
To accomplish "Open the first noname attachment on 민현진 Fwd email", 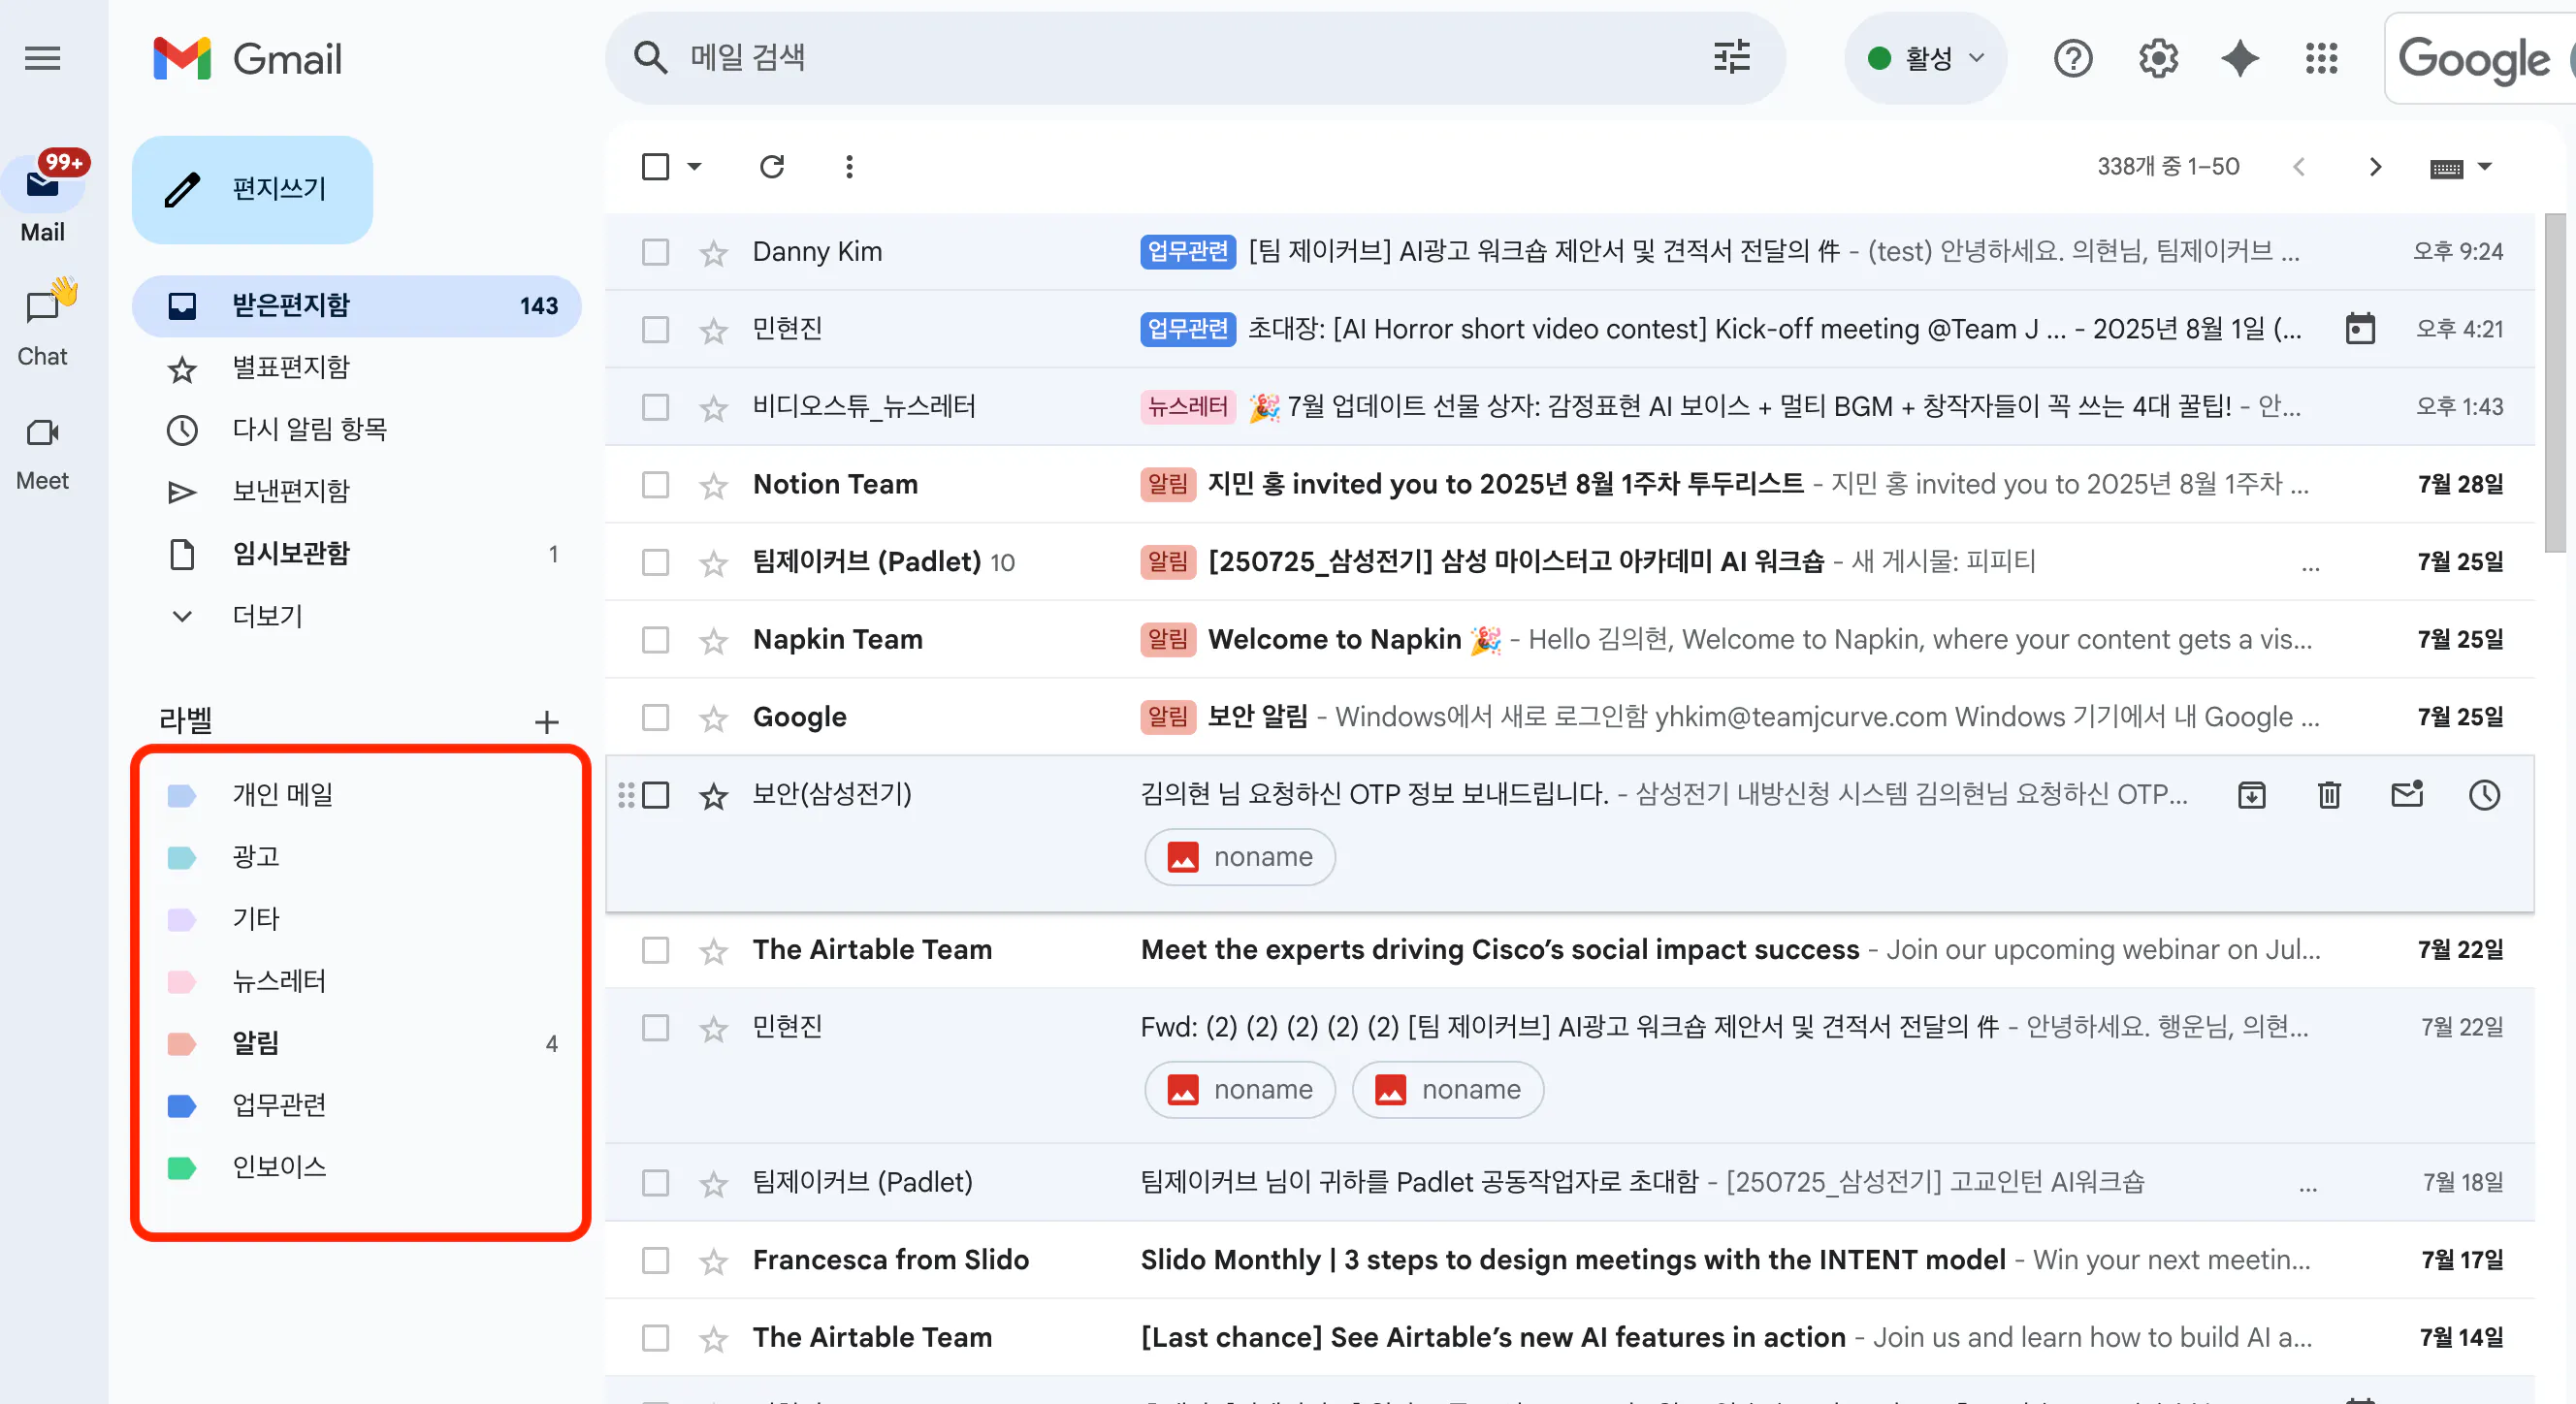I will (x=1240, y=1089).
